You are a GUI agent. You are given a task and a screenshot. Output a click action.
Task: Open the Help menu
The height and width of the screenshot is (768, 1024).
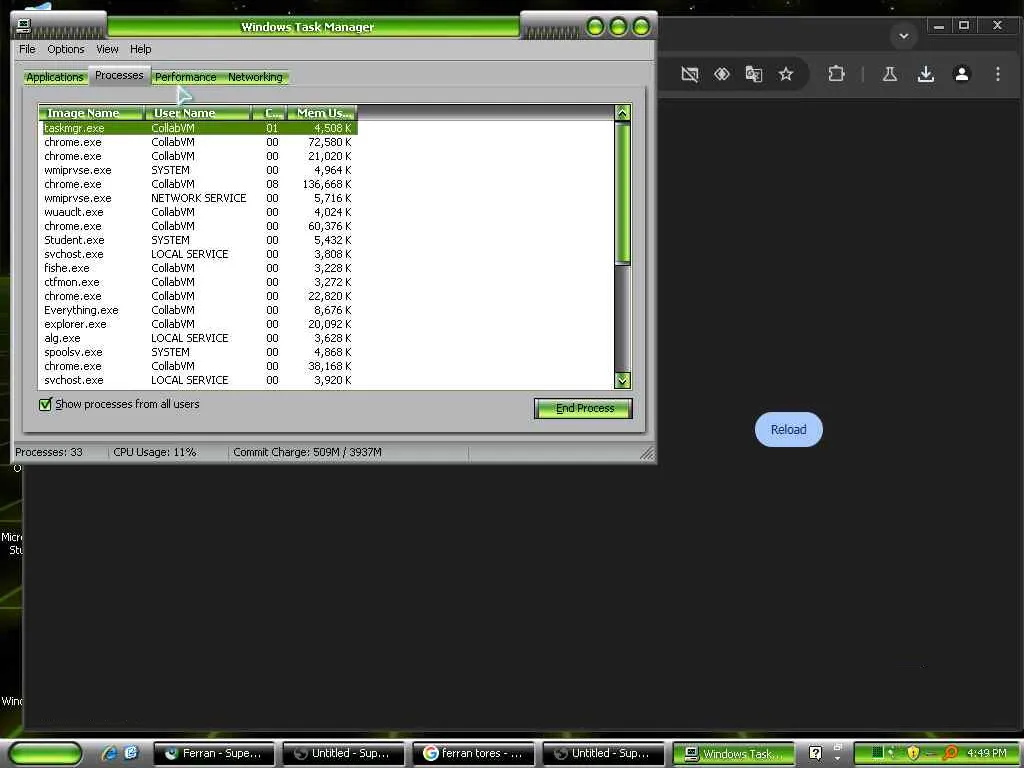[x=140, y=49]
